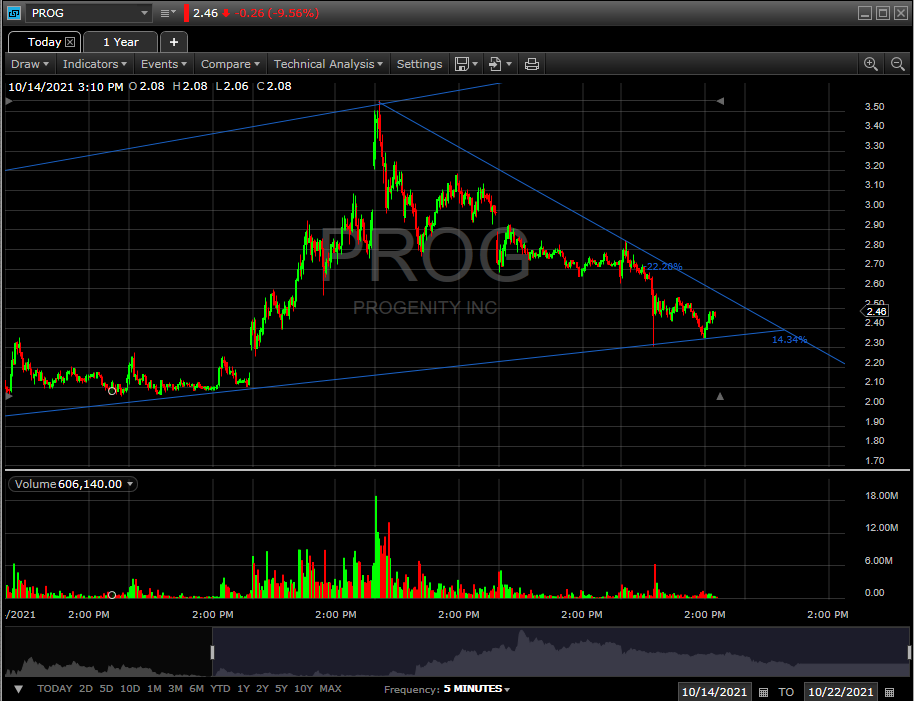
Task: Select the TODAY time range
Action: (x=55, y=689)
